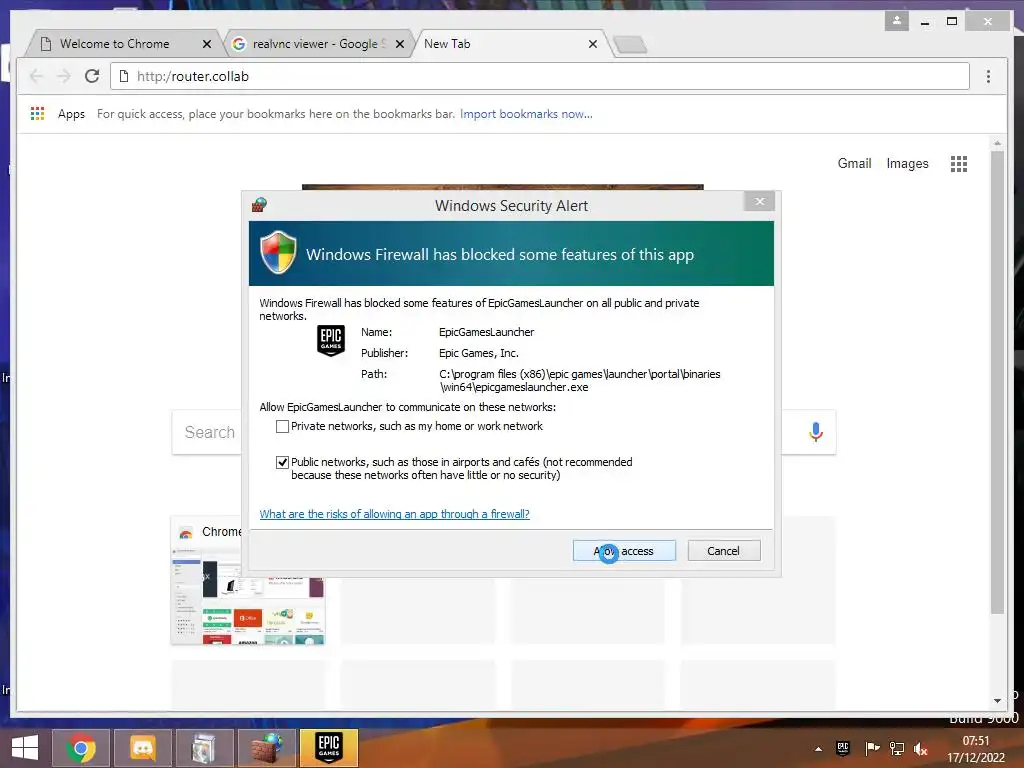1024x768 pixels.
Task: Open the network tray icon
Action: point(897,748)
